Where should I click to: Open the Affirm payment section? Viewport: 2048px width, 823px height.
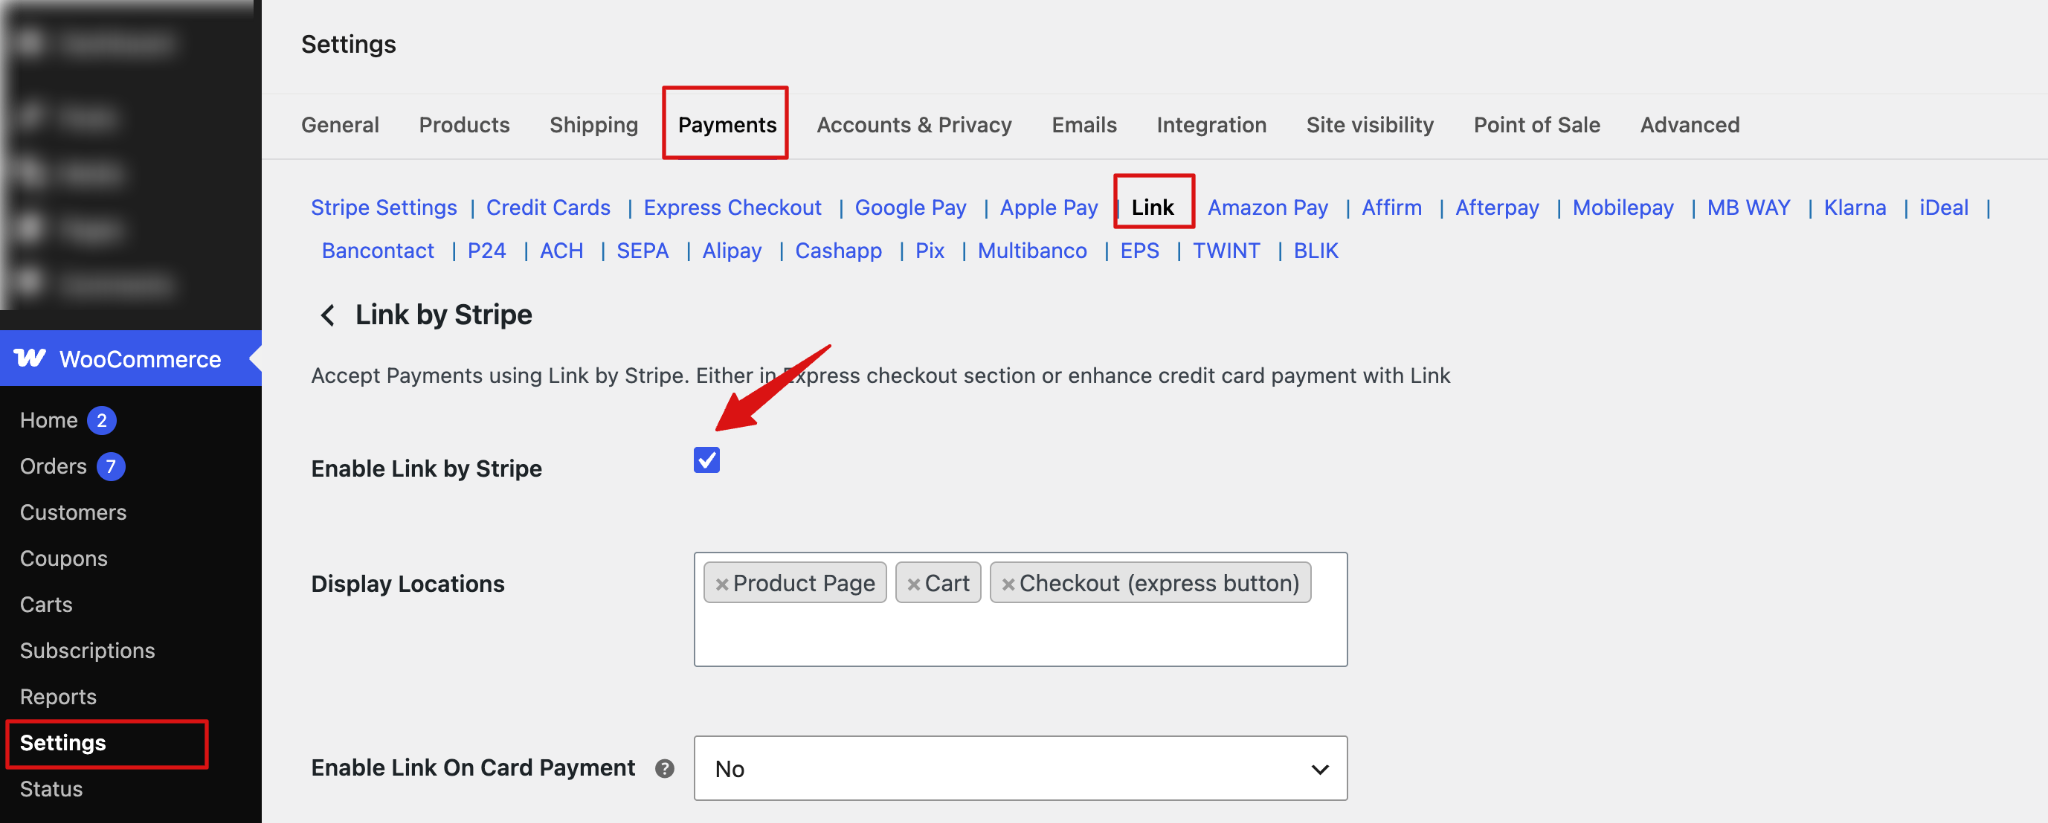(x=1392, y=208)
